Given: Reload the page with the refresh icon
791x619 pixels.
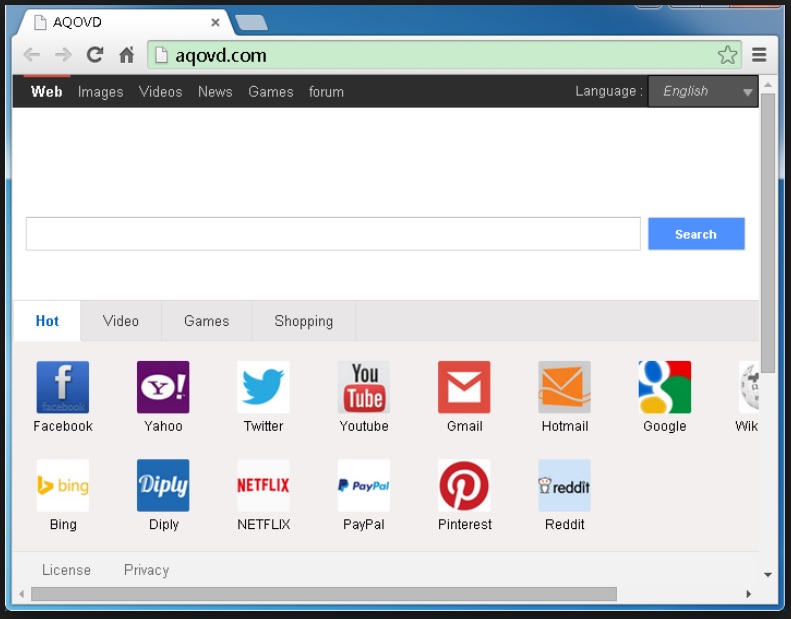Looking at the screenshot, I should coord(95,54).
